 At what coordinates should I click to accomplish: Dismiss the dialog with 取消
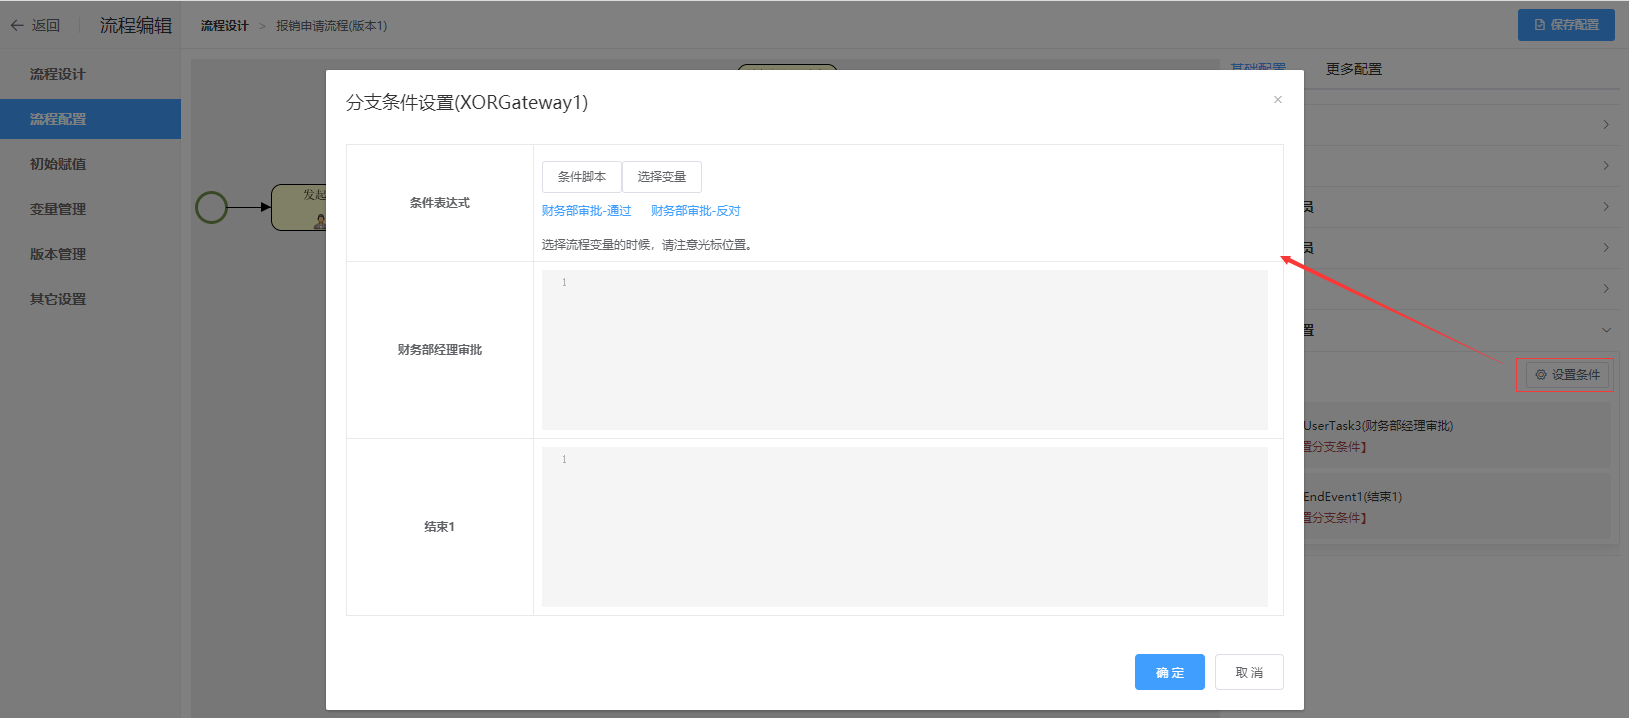pyautogui.click(x=1248, y=672)
